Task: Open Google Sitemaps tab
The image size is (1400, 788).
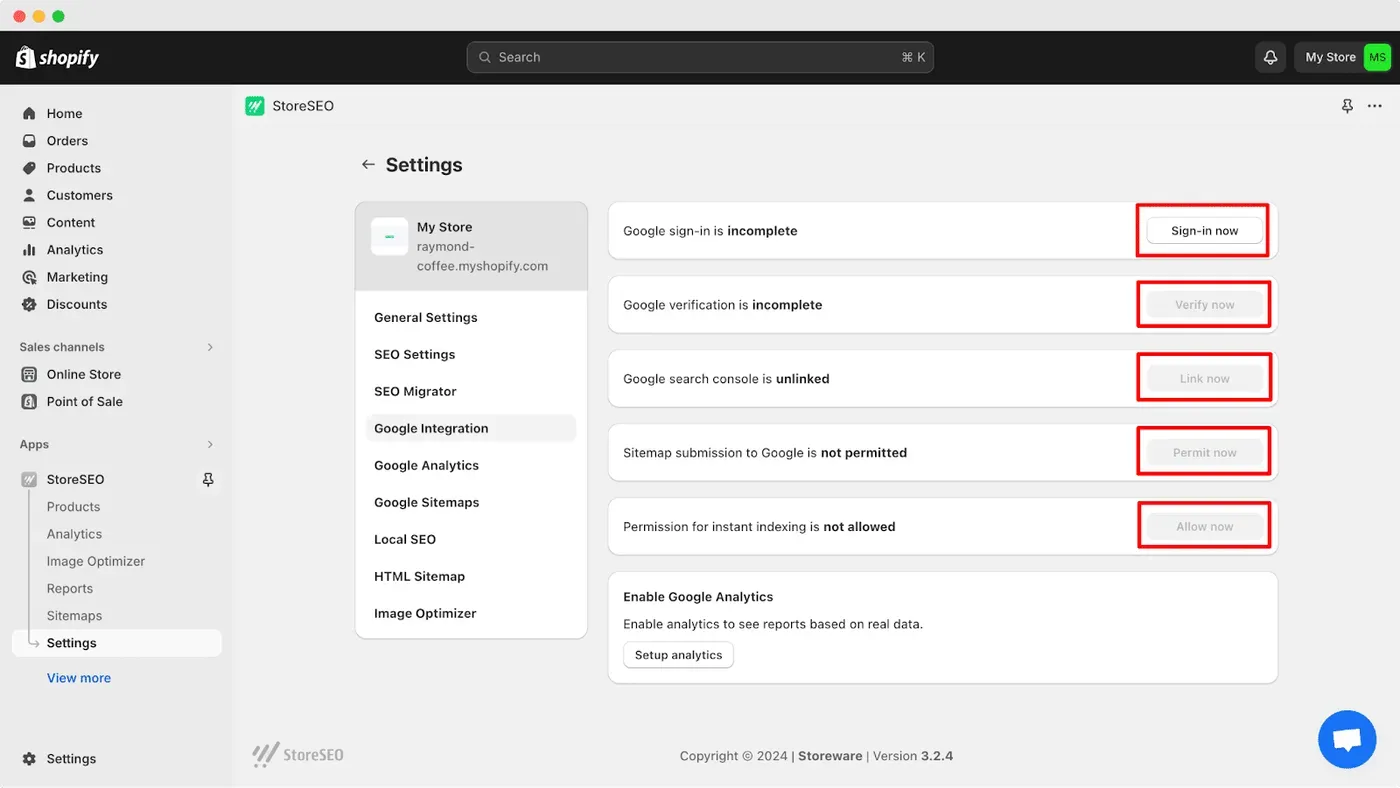Action: pyautogui.click(x=471, y=502)
